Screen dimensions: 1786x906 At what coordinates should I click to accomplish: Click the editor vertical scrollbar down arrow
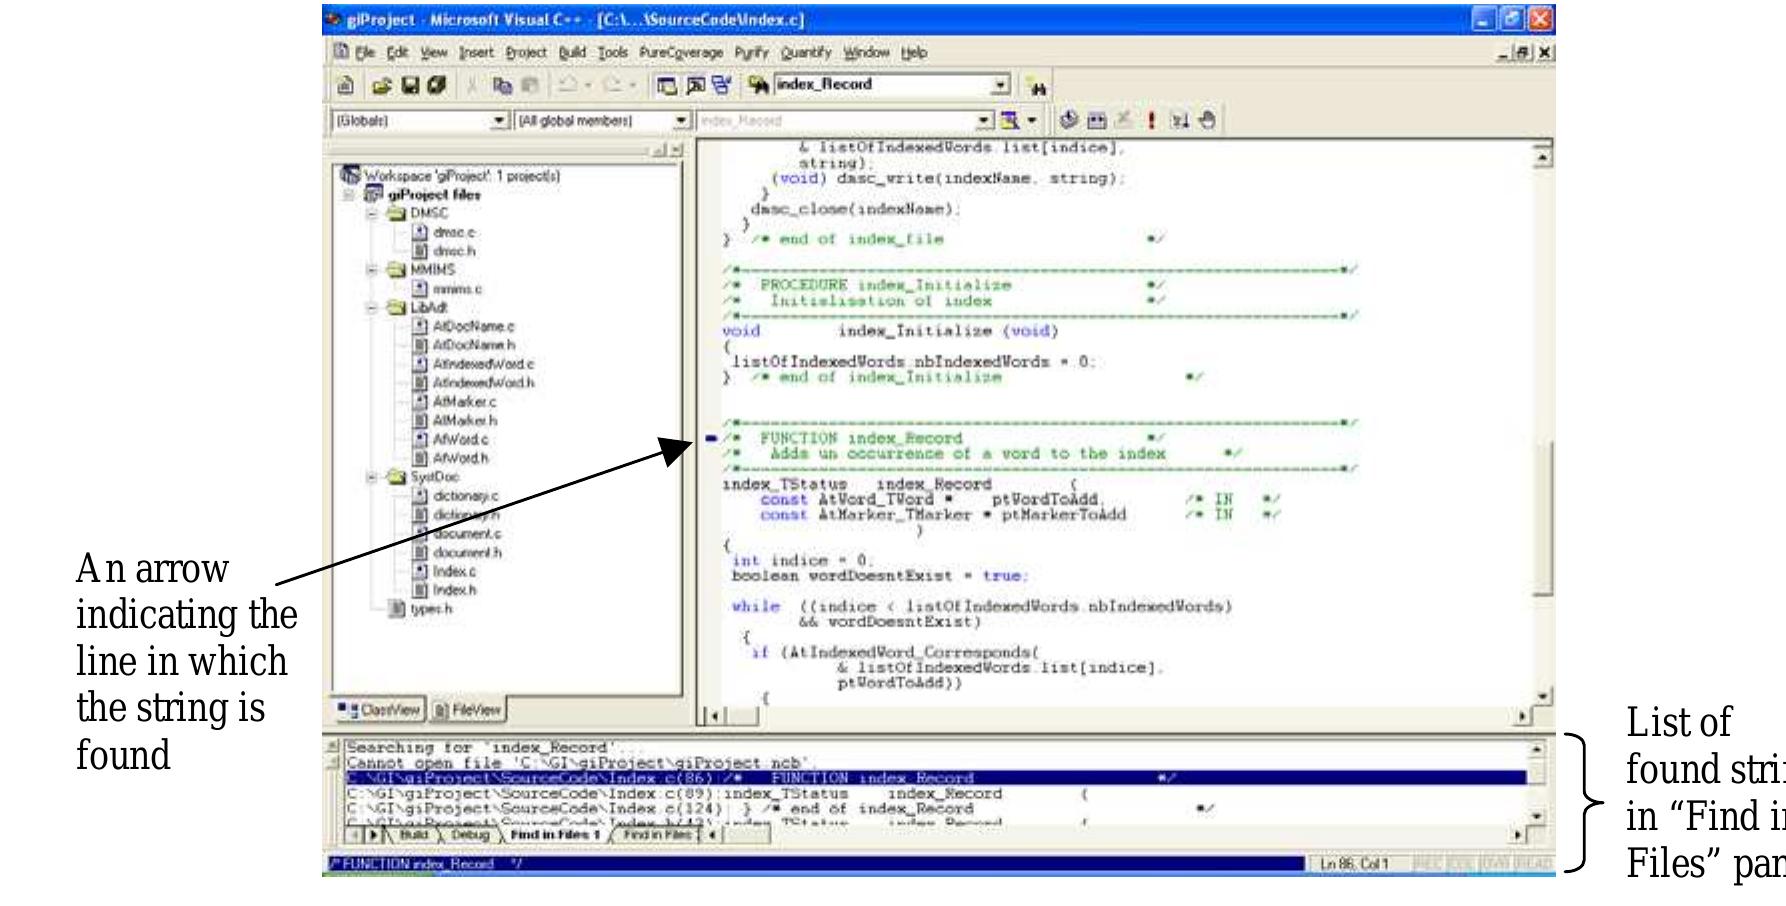1543,696
